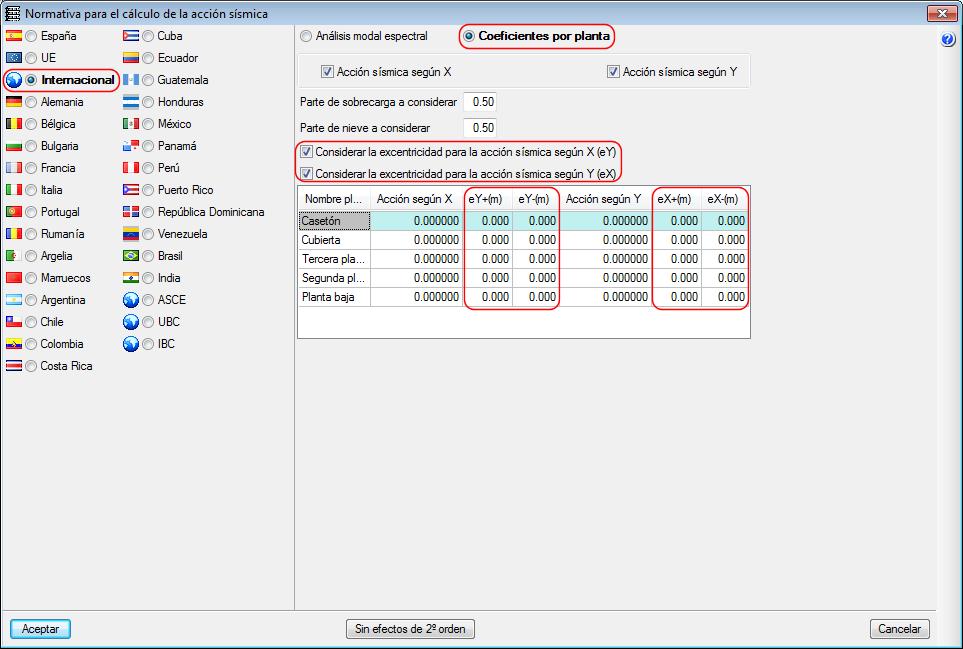Choose the Perú radio button
Screen dimensions: 963x649
148,168
